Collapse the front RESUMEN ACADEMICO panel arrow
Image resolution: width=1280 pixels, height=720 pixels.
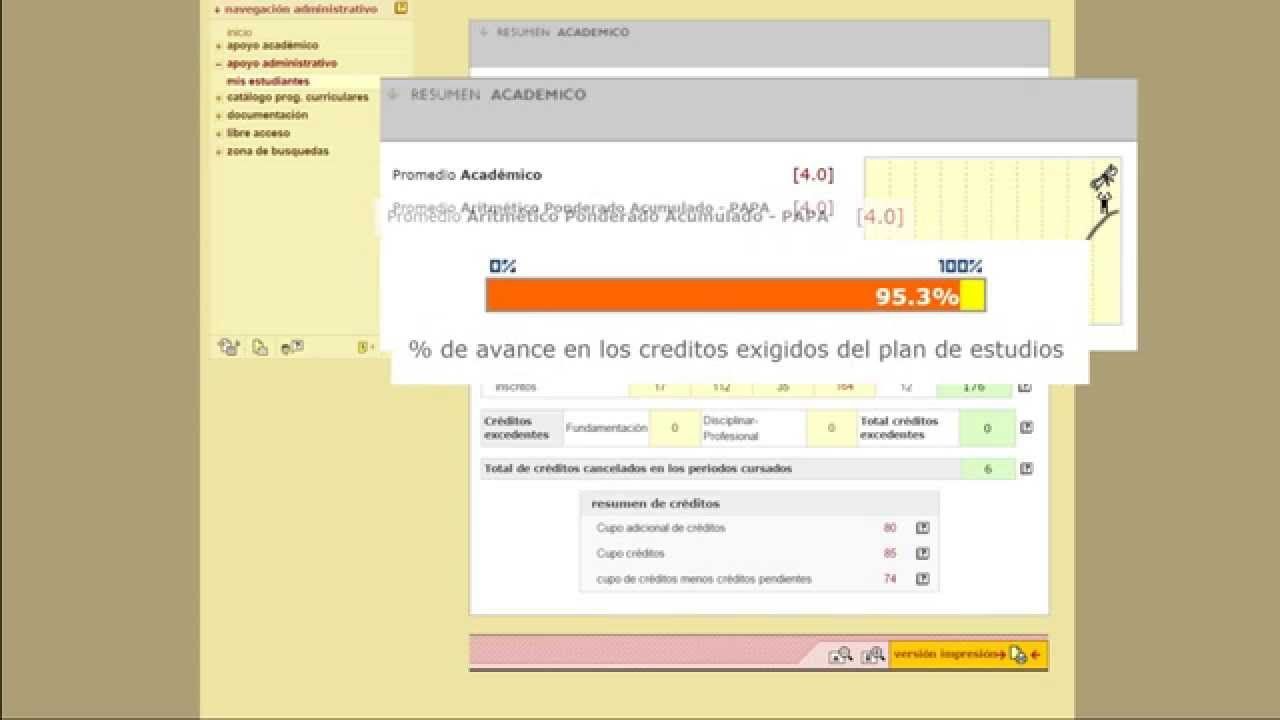pyautogui.click(x=393, y=95)
